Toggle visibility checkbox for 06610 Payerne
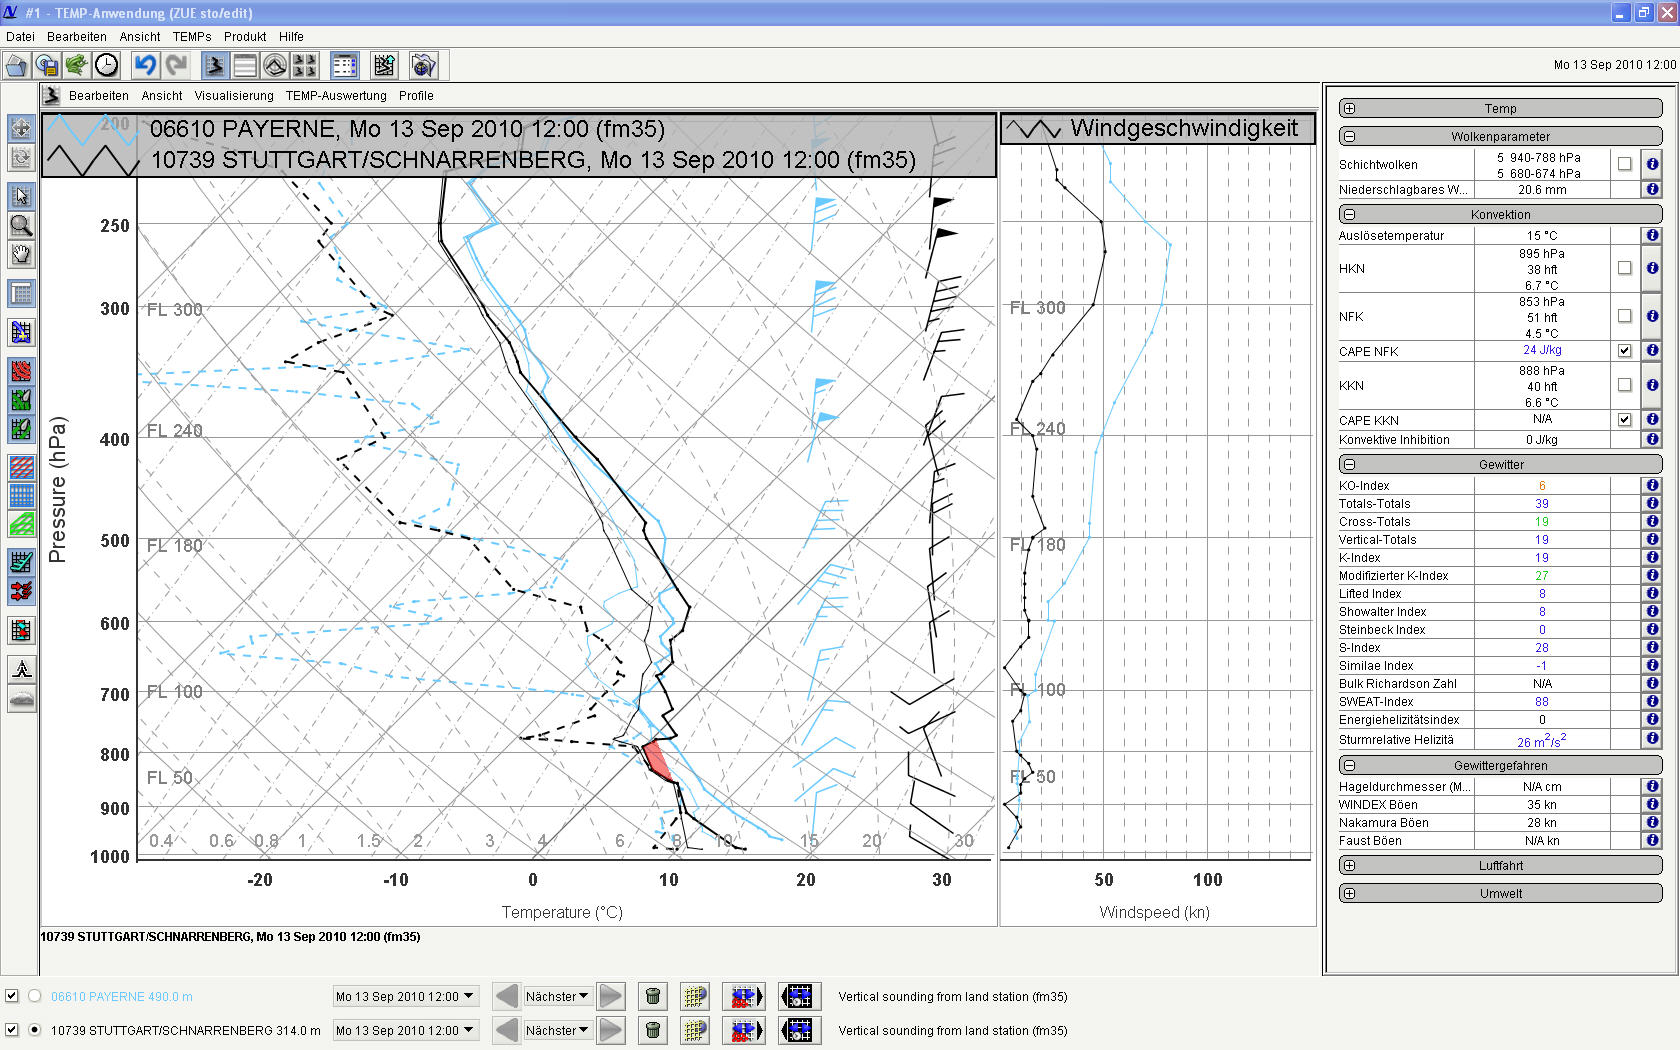 pos(12,996)
